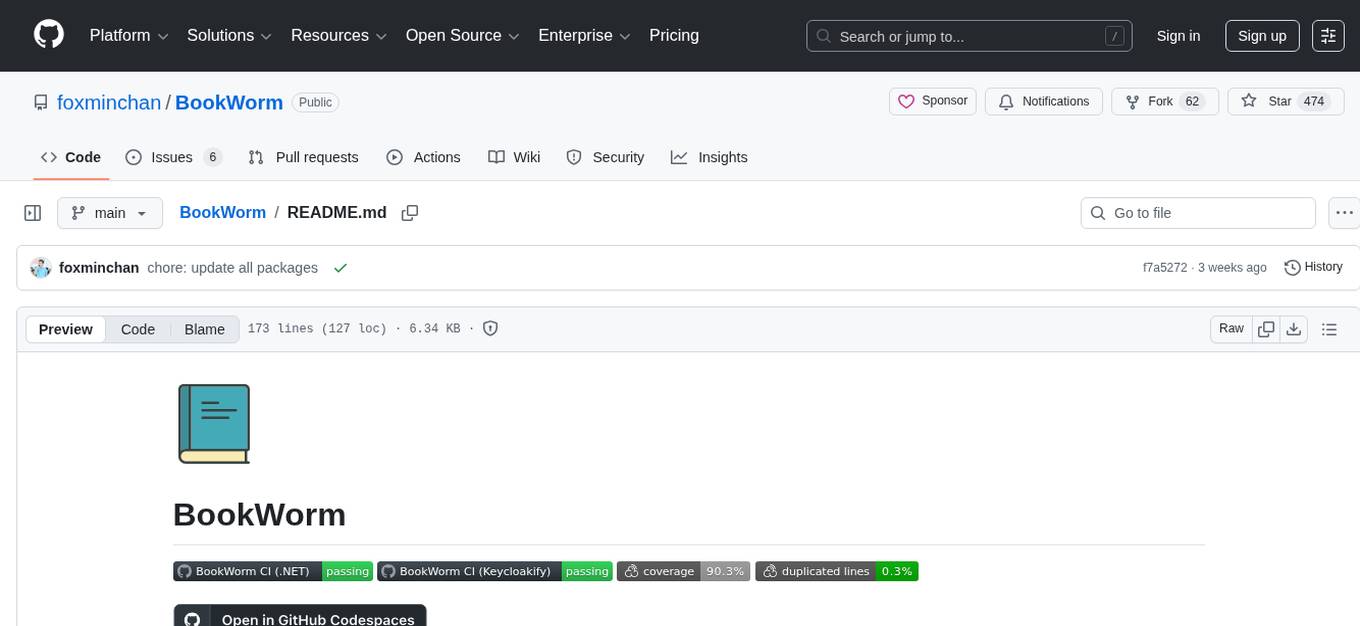Expand the Platform menu
Viewport: 1360px width, 626px height.
pyautogui.click(x=129, y=36)
